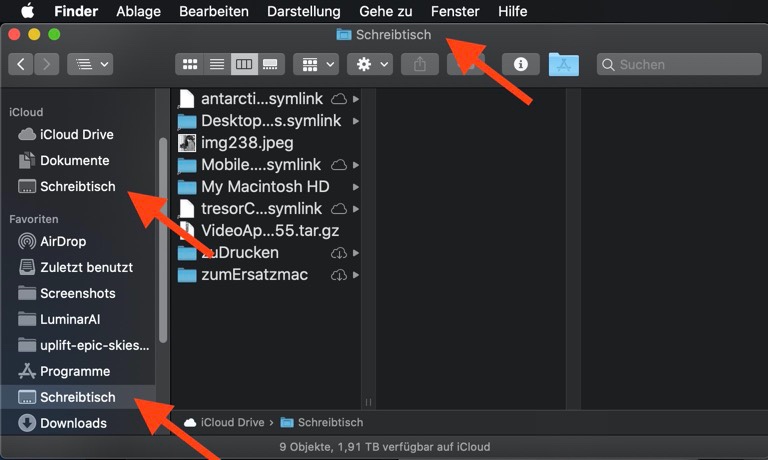Open the group-by arrangement dropdown
The height and width of the screenshot is (460, 768).
(316, 64)
